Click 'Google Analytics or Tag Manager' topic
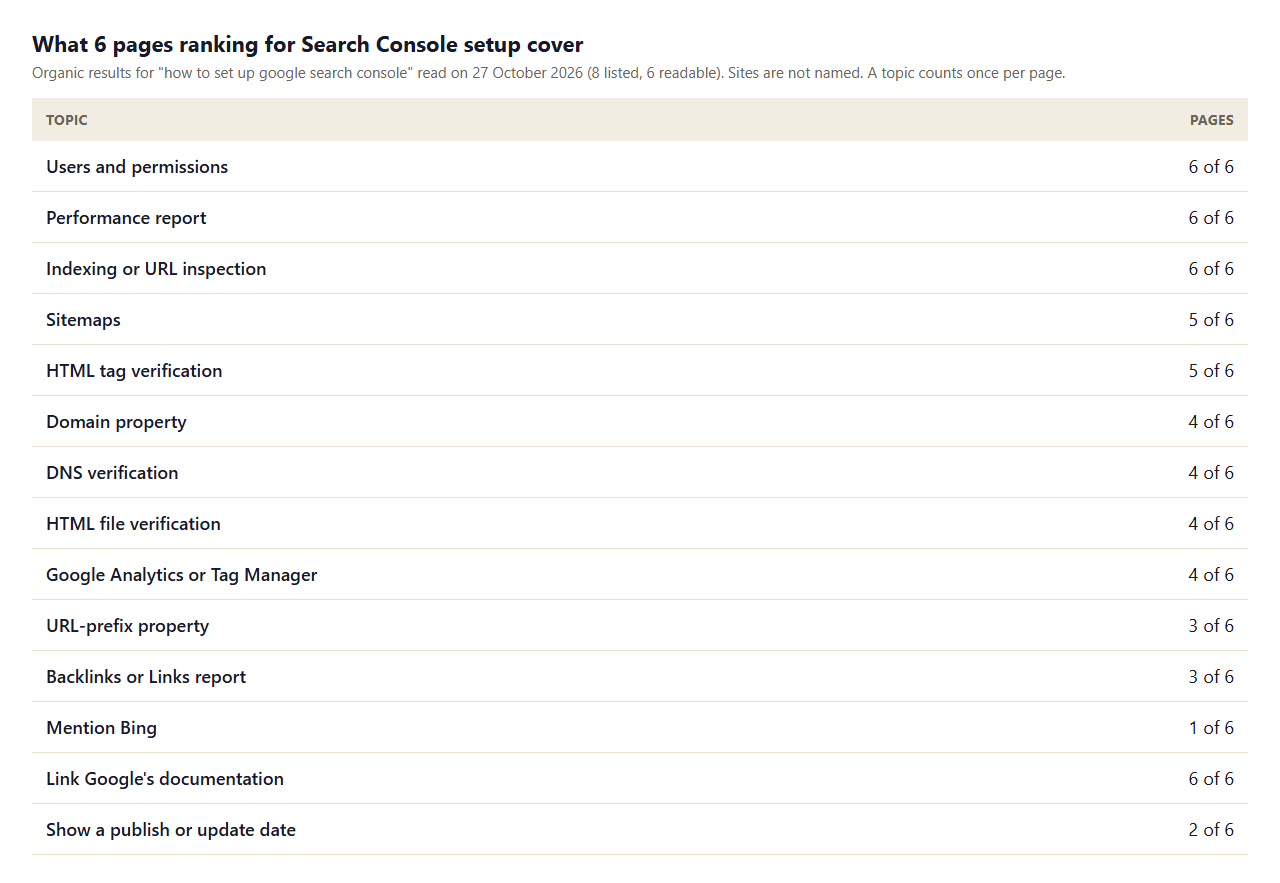The height and width of the screenshot is (883, 1280). coord(182,575)
